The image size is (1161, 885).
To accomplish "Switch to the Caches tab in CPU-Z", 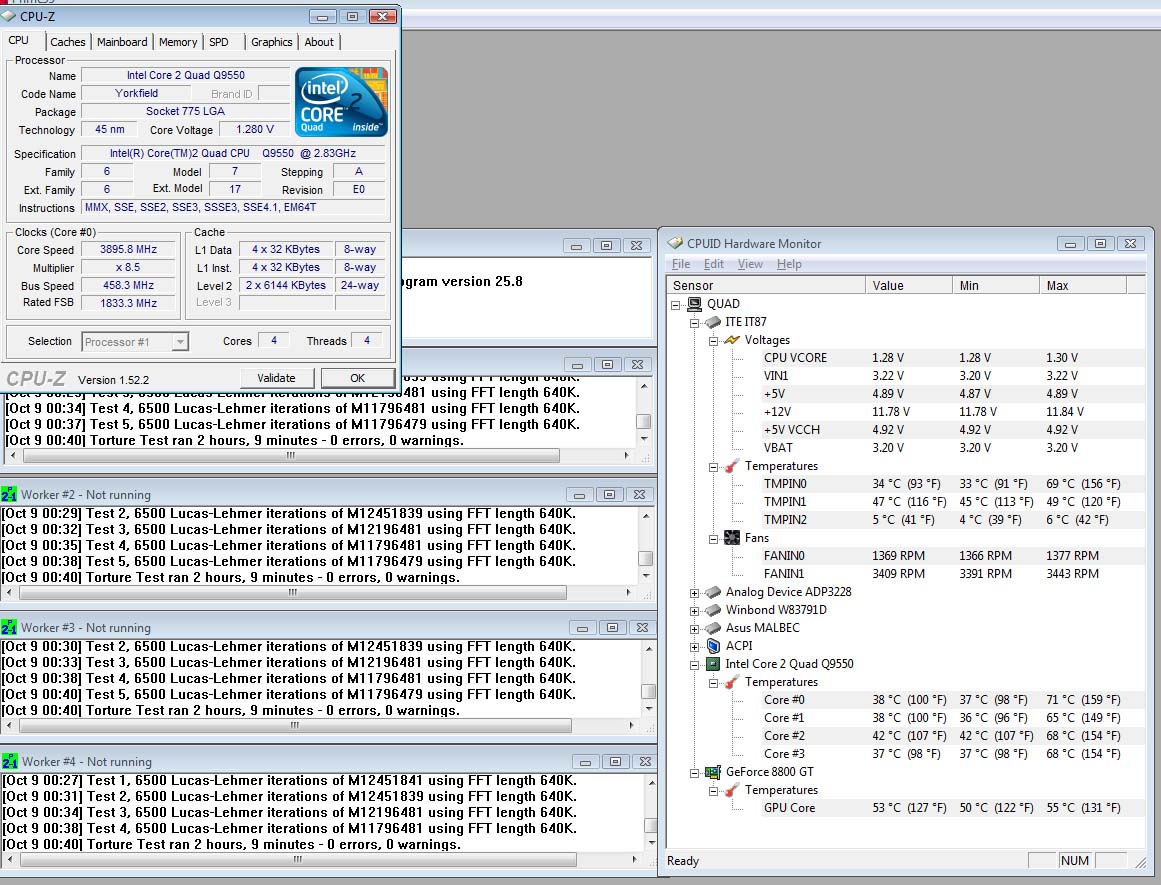I will click(67, 42).
